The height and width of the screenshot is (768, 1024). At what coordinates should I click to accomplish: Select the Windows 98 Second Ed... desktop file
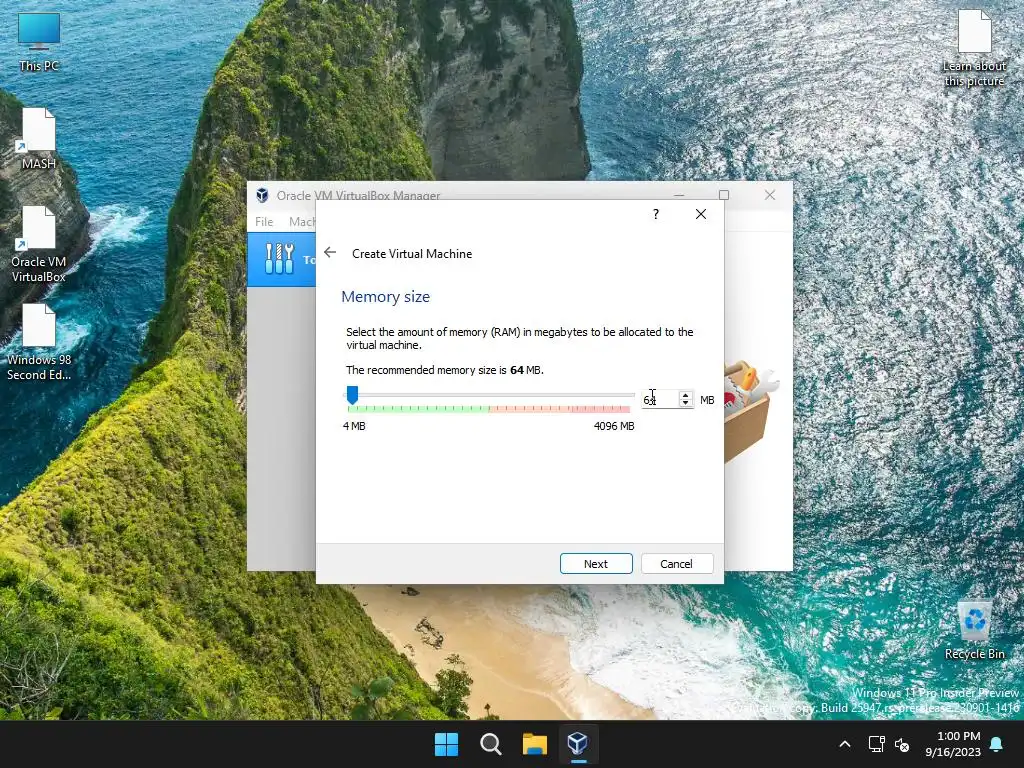click(39, 342)
